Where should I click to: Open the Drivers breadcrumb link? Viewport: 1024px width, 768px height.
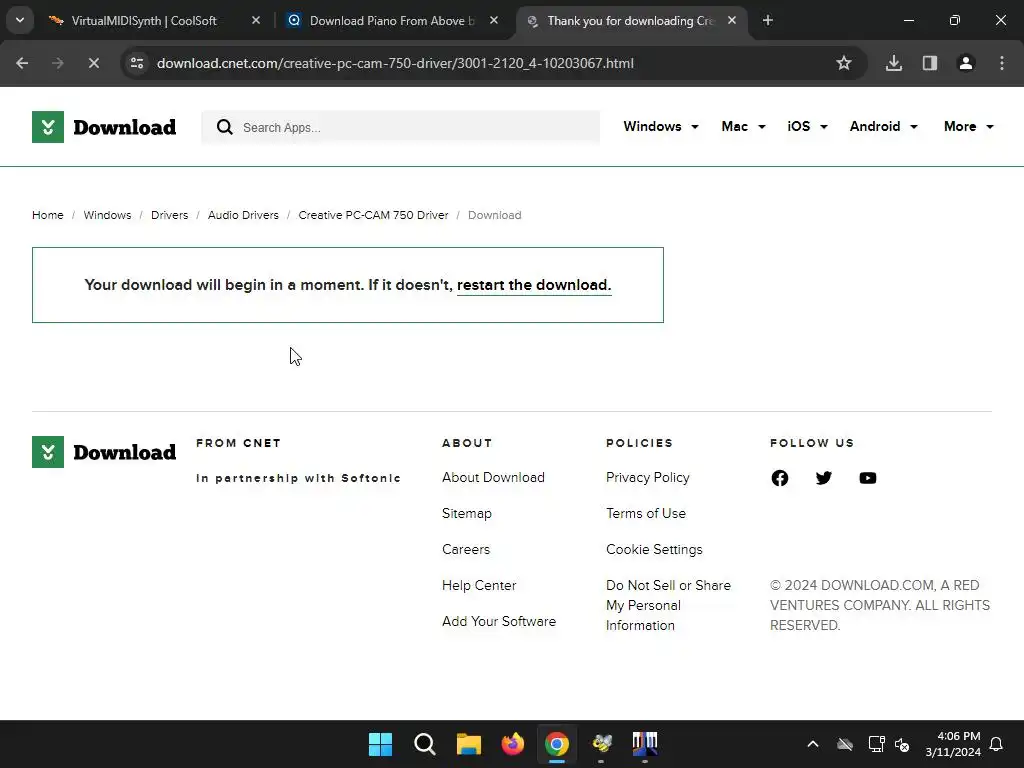pyautogui.click(x=169, y=215)
